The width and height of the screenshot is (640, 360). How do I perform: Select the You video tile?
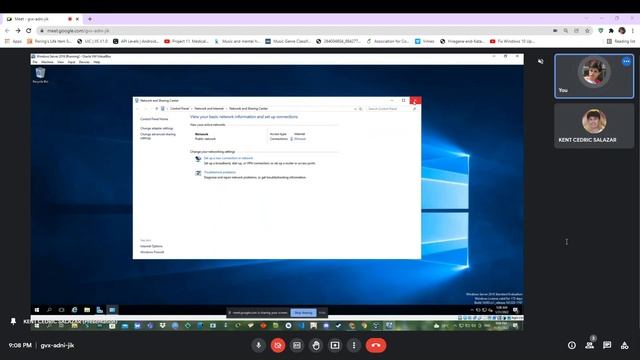[x=594, y=76]
